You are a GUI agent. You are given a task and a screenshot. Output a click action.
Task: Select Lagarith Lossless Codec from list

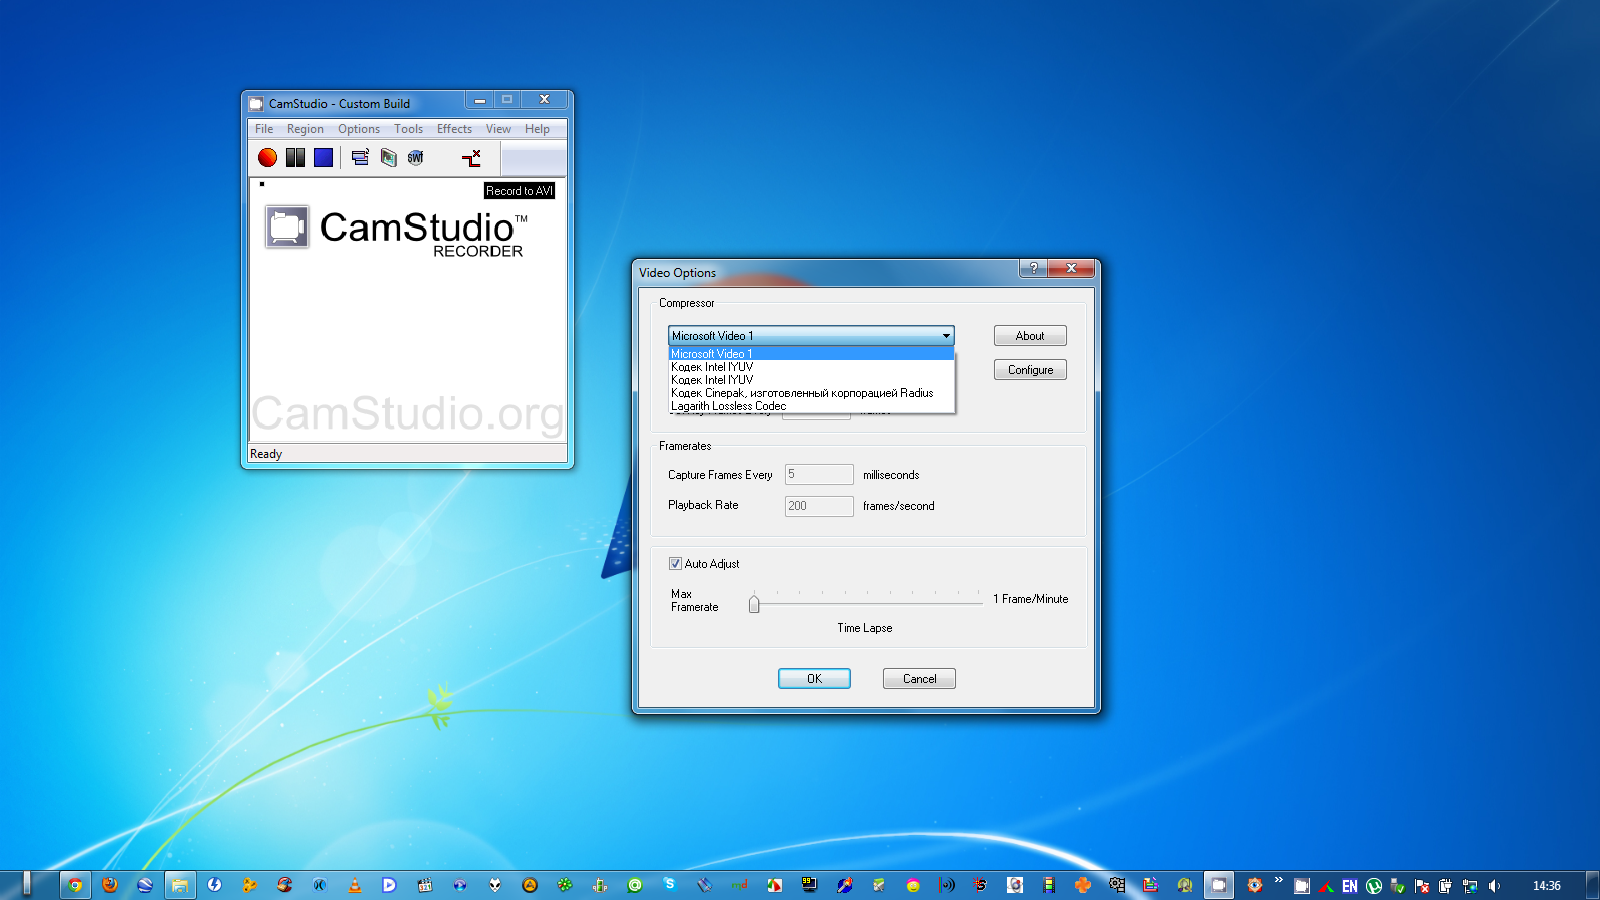(x=729, y=406)
